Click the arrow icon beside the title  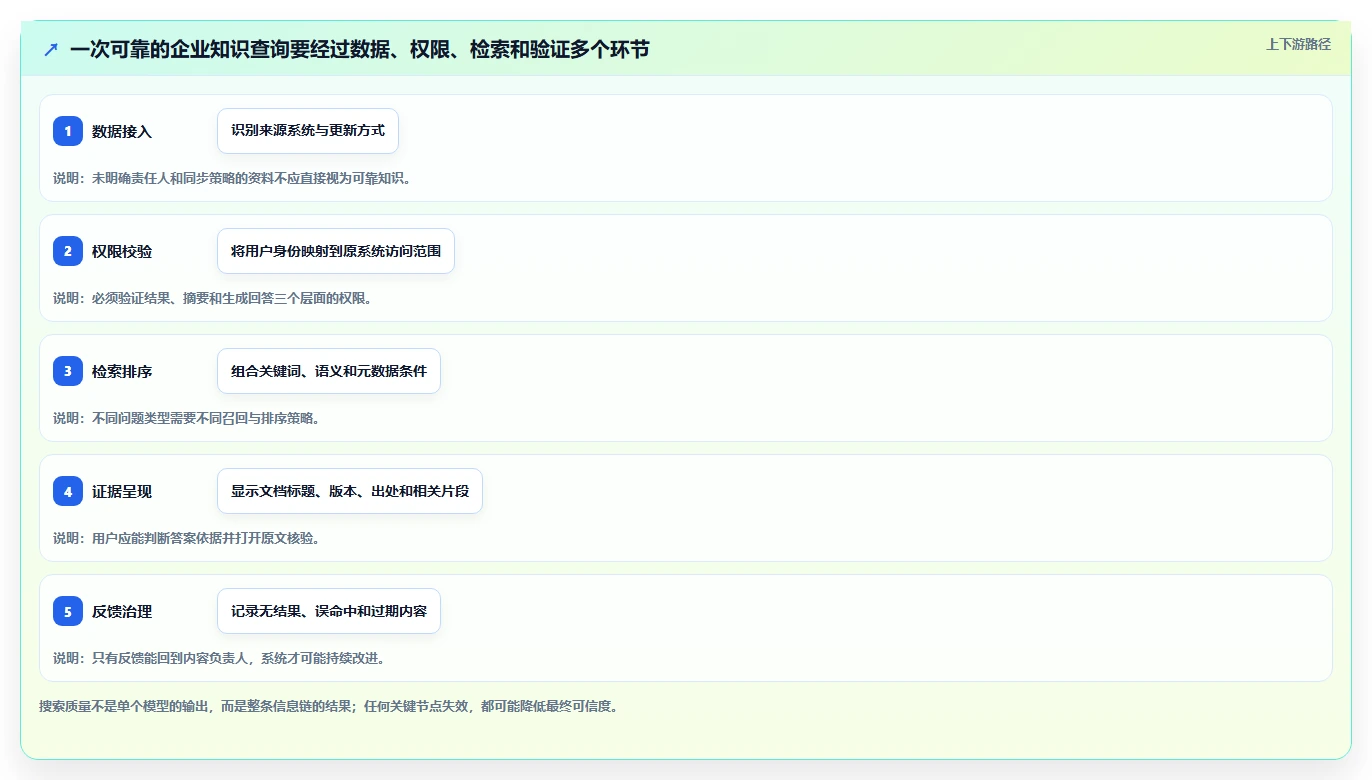[x=51, y=49]
